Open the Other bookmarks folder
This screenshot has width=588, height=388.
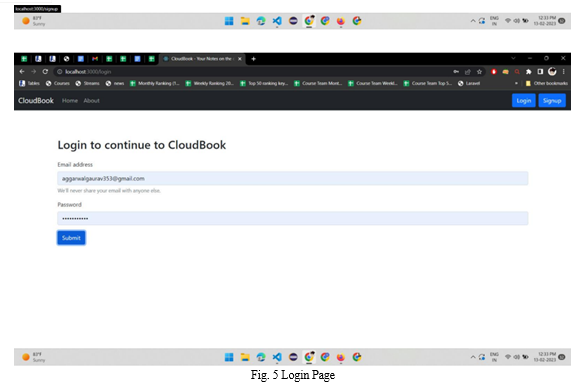pyautogui.click(x=547, y=83)
